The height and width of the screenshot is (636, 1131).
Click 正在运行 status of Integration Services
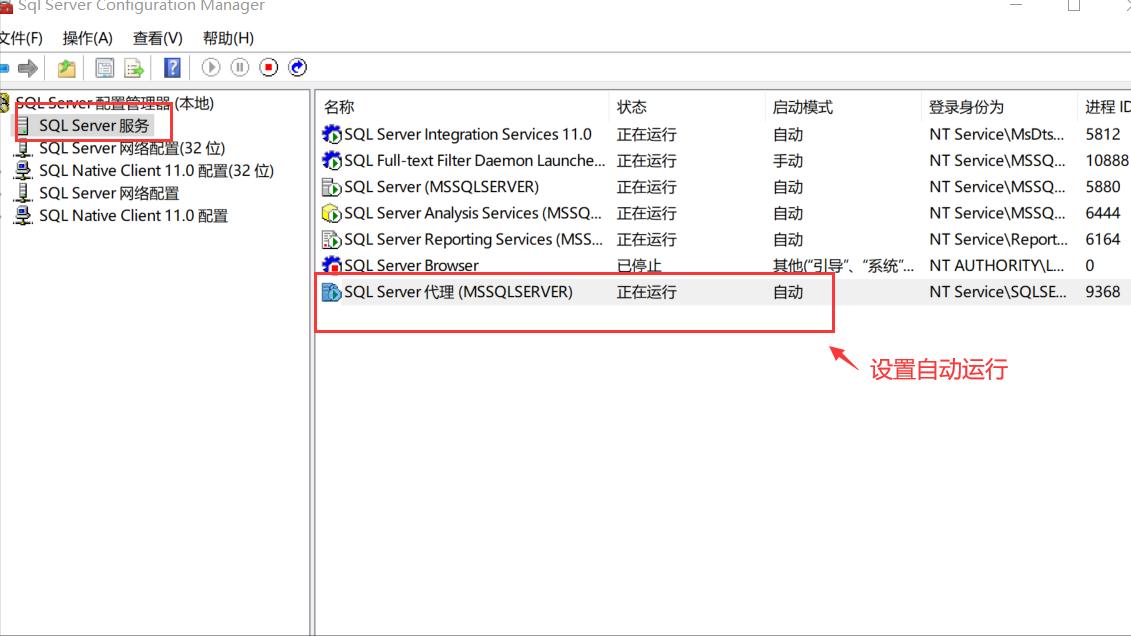pyautogui.click(x=646, y=135)
